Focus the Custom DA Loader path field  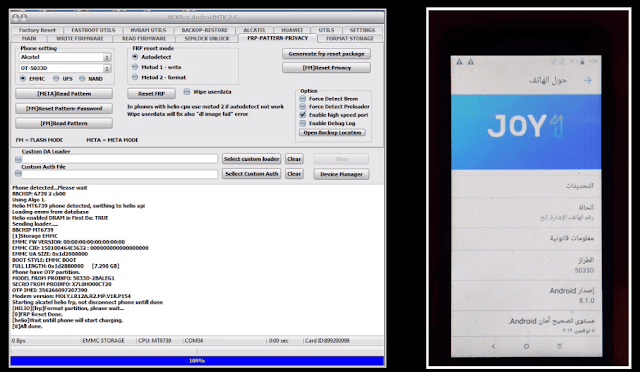tap(120, 159)
